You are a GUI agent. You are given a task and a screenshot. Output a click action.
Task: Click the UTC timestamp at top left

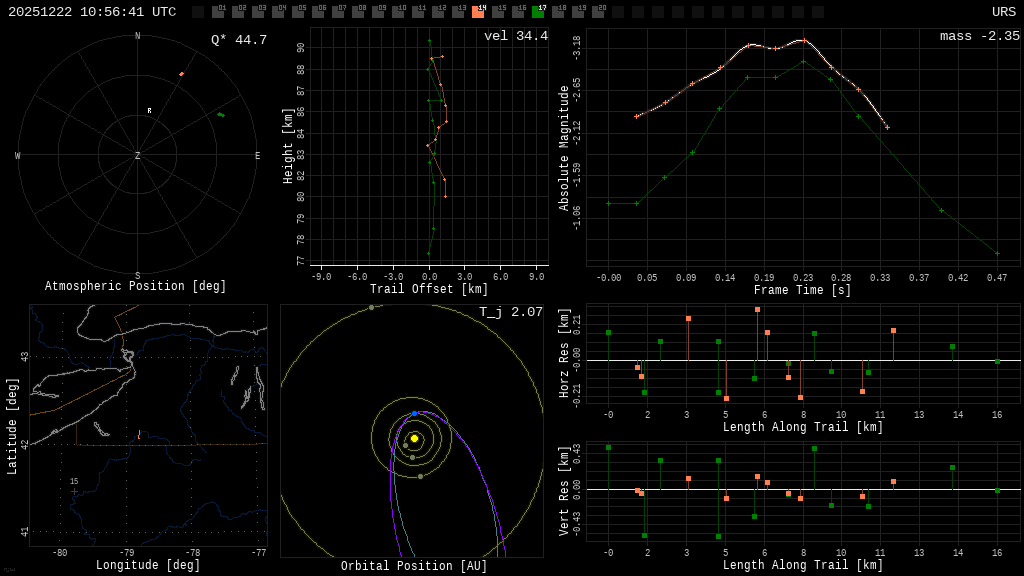coord(92,12)
